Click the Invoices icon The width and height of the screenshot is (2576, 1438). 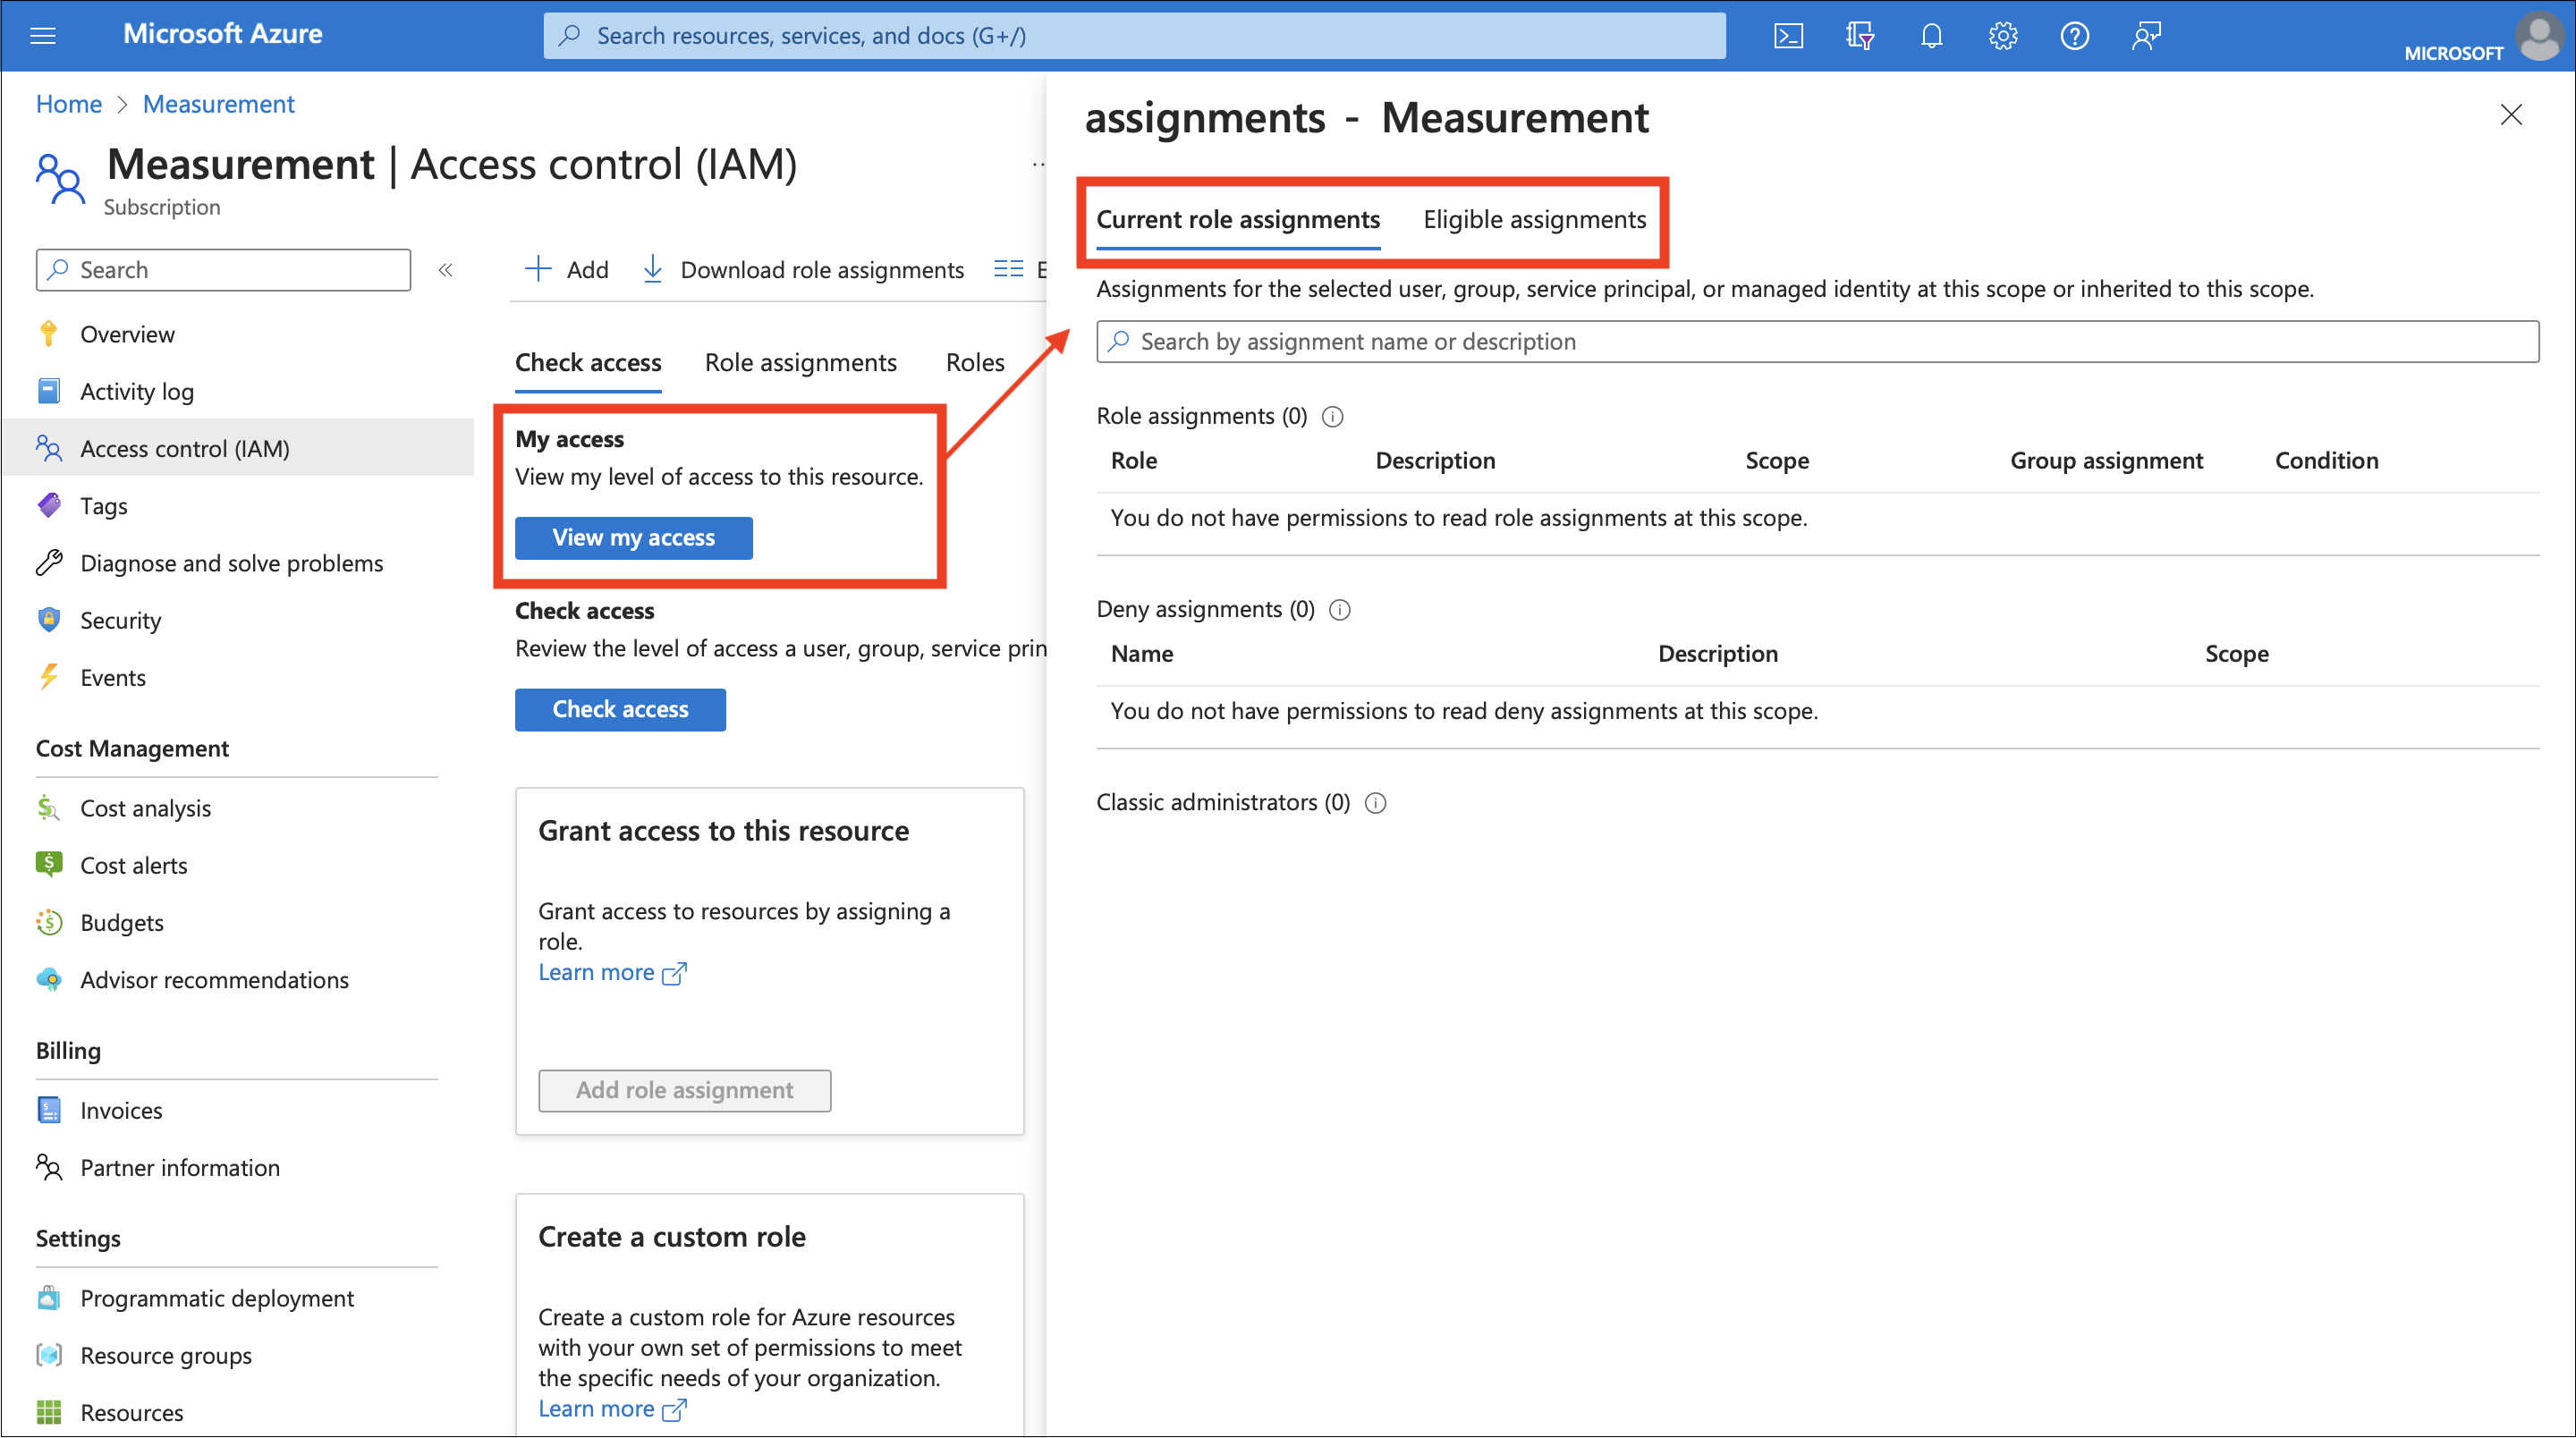coord(49,1109)
